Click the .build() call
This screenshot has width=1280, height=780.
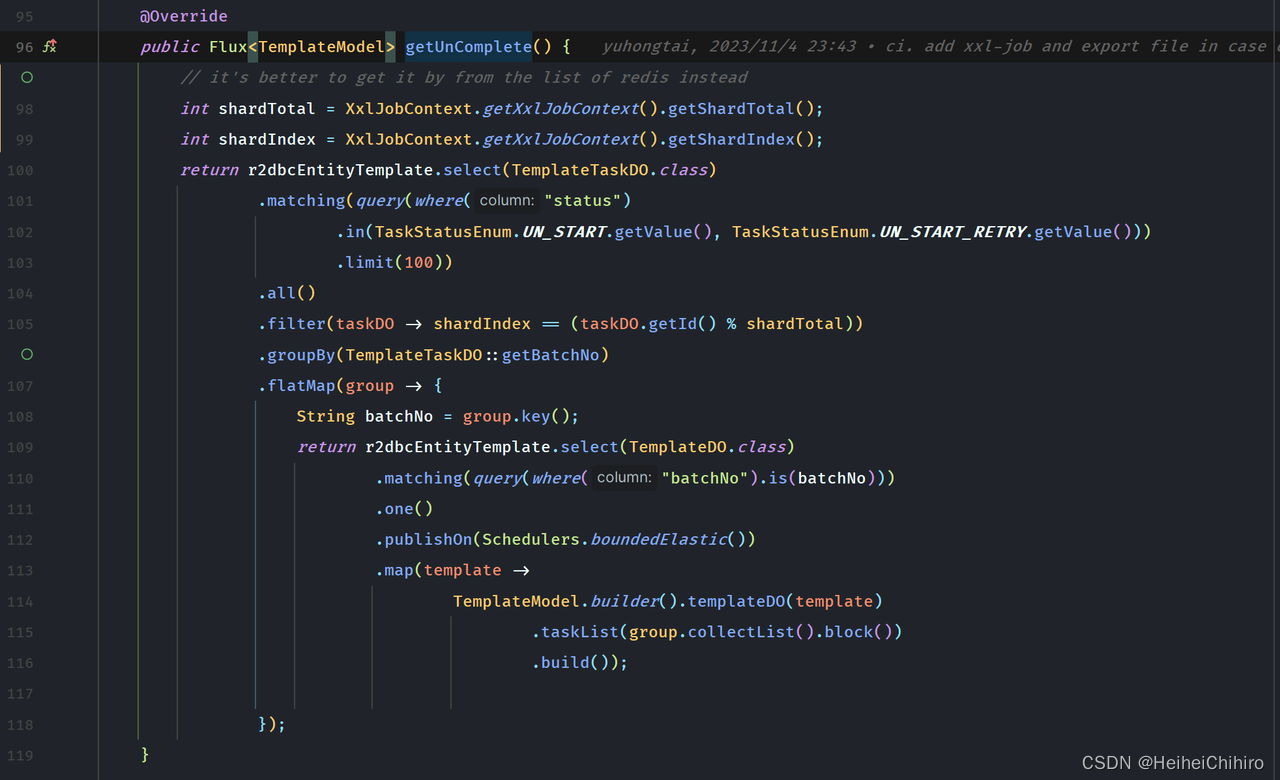click(571, 663)
